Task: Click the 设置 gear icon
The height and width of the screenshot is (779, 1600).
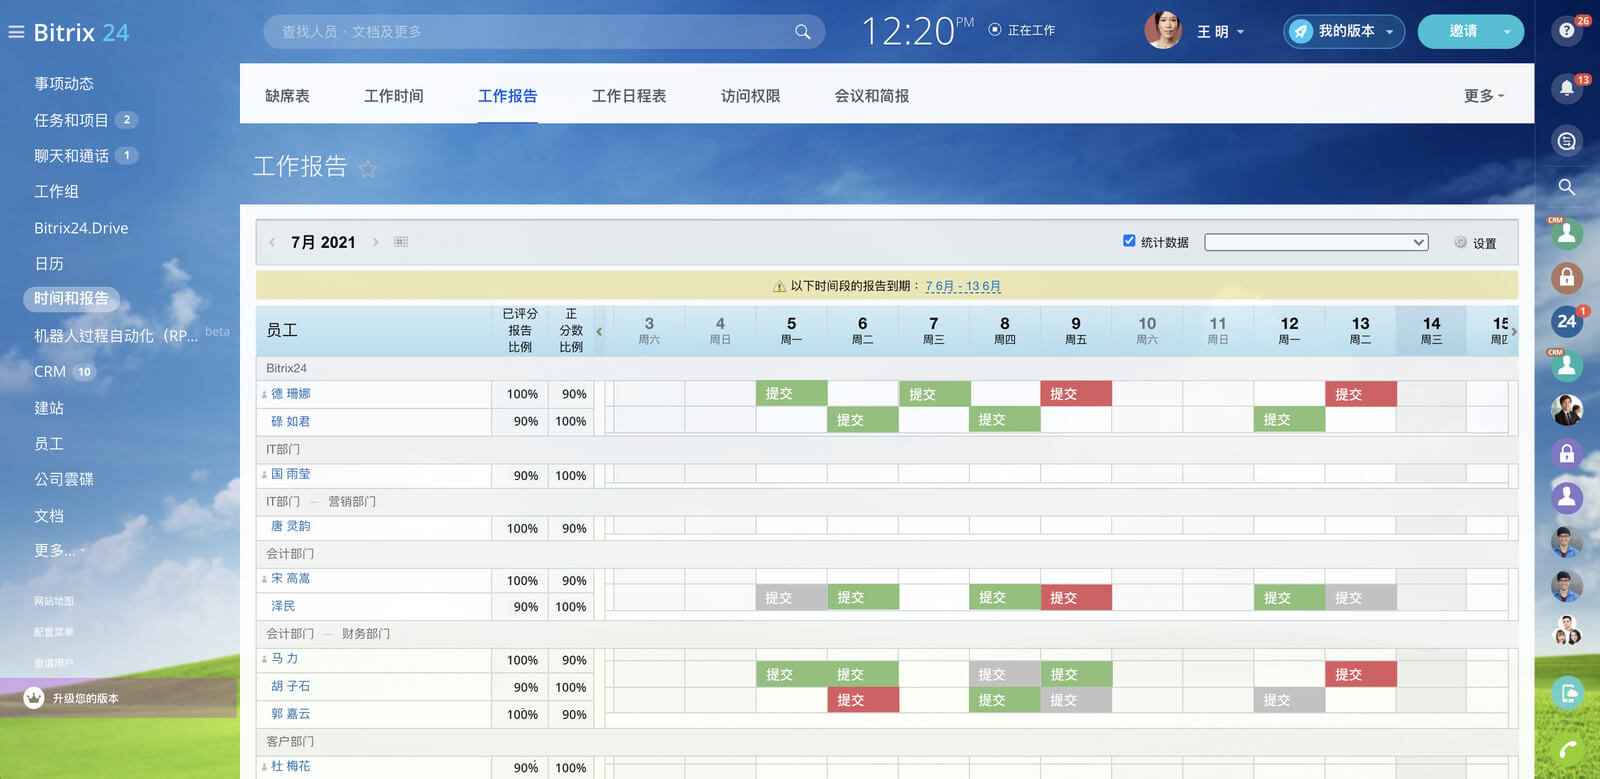Action: pyautogui.click(x=1461, y=242)
